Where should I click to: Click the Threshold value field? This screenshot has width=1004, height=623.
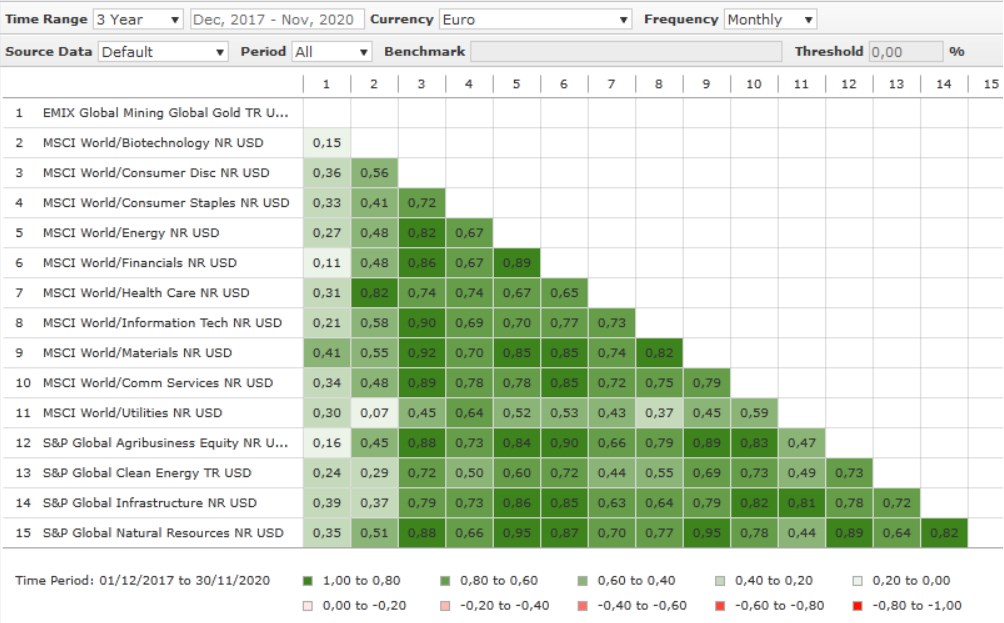pos(905,51)
